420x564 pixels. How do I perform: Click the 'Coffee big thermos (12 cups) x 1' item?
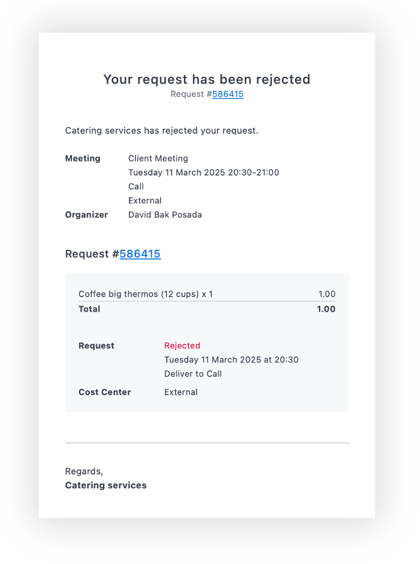point(146,294)
